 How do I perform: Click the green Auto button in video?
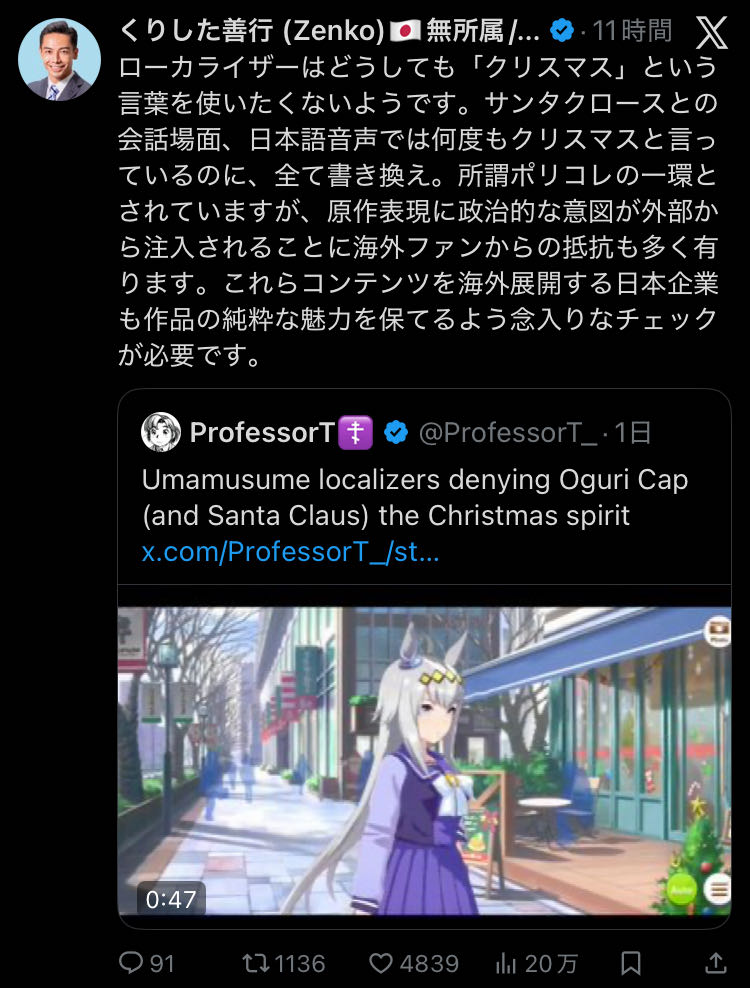(681, 890)
